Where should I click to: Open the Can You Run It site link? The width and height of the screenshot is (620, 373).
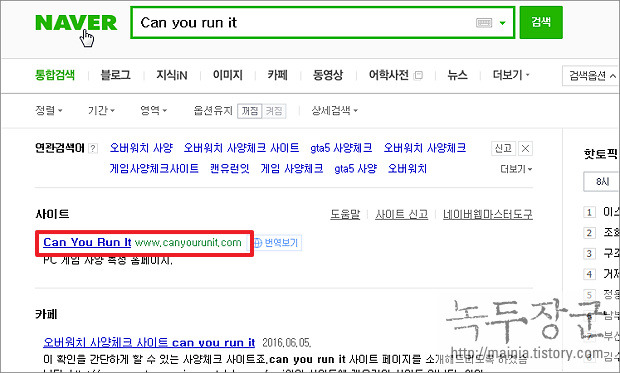click(x=87, y=242)
